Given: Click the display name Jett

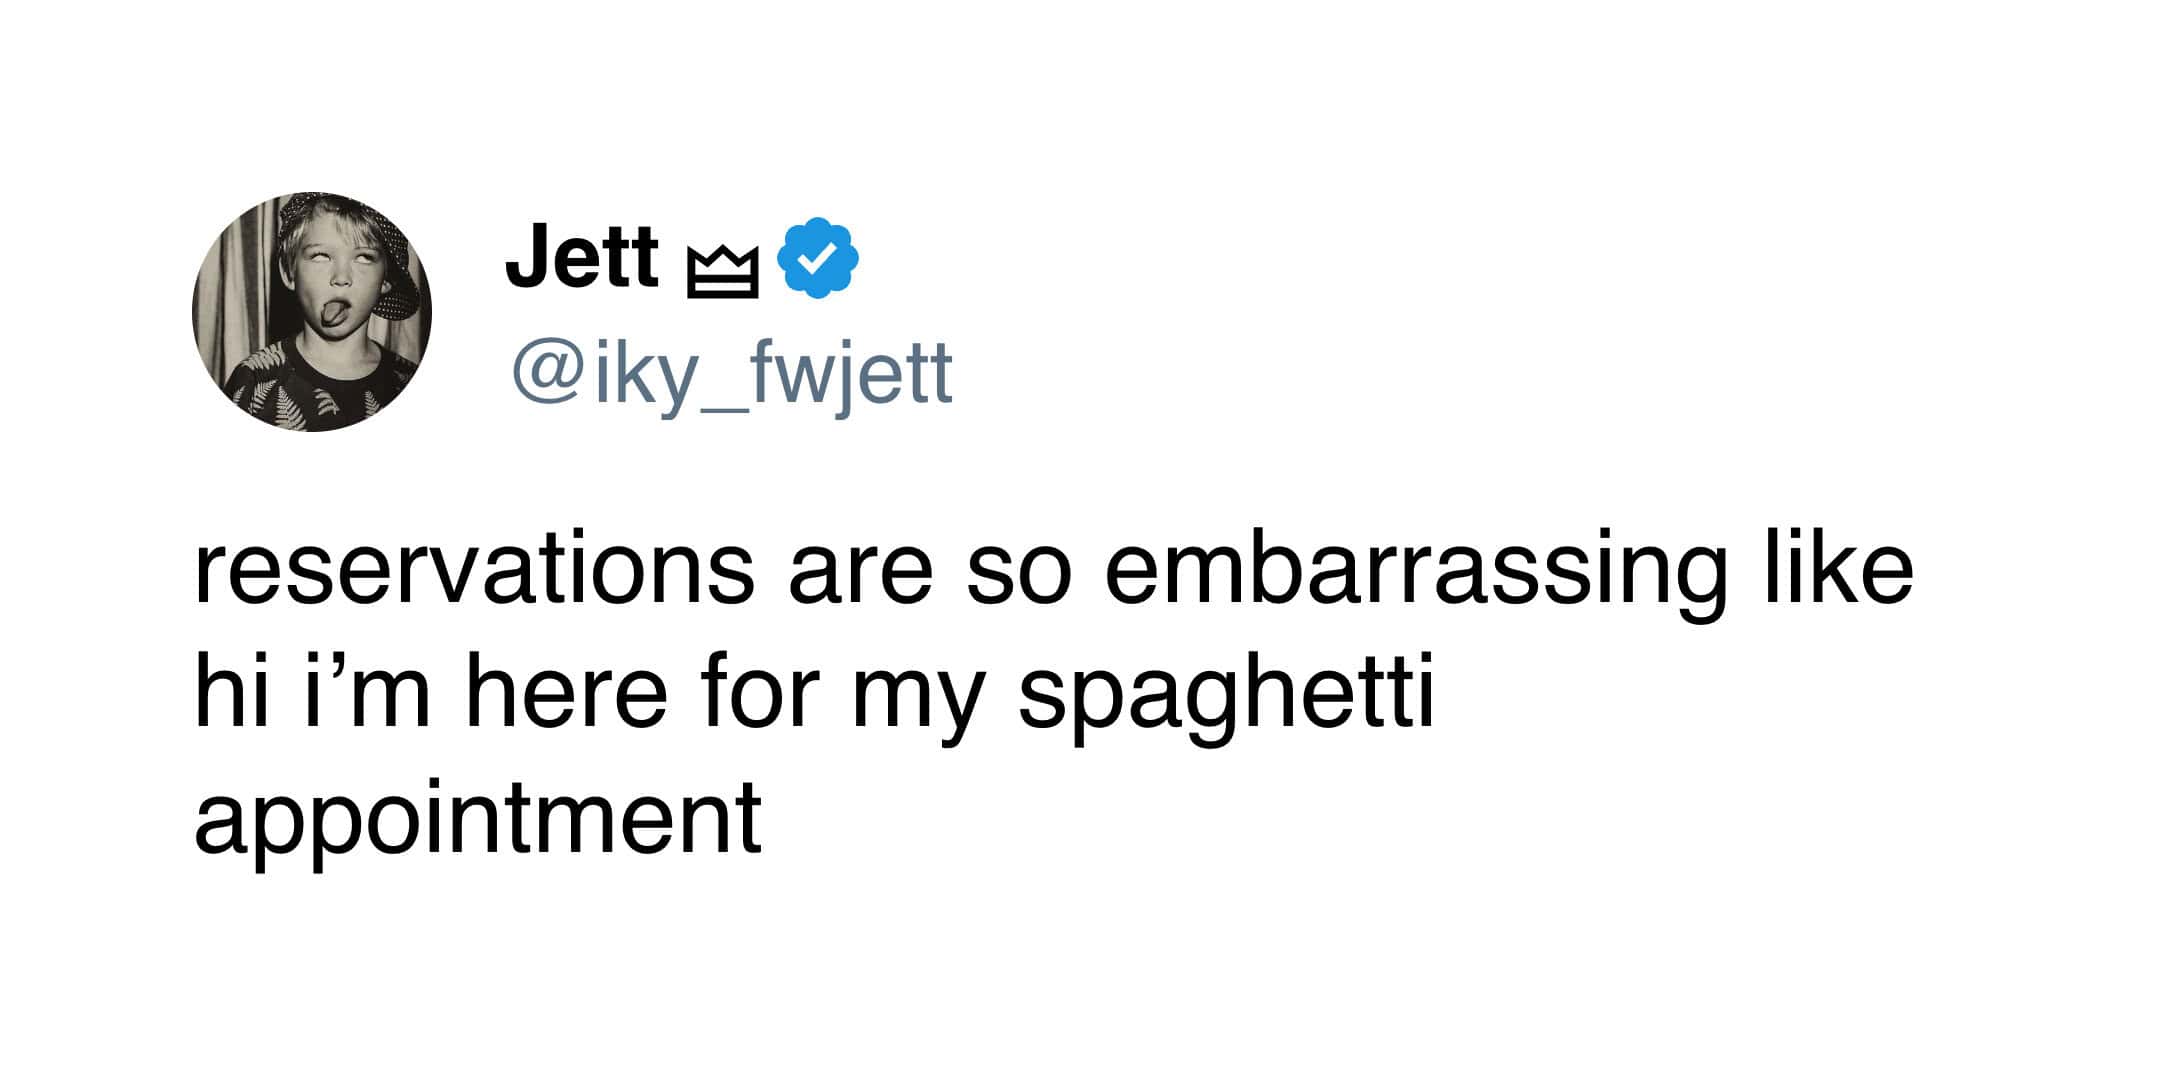Looking at the screenshot, I should [x=582, y=256].
